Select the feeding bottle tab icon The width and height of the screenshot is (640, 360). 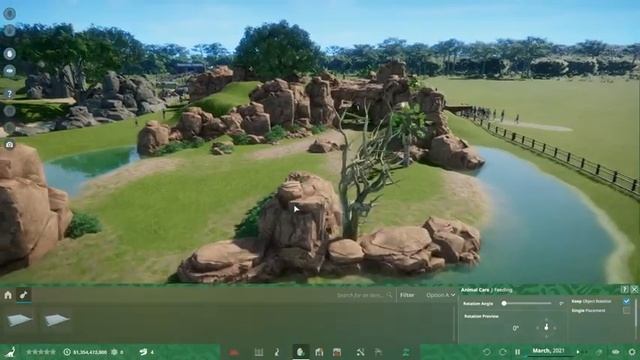click(24, 295)
